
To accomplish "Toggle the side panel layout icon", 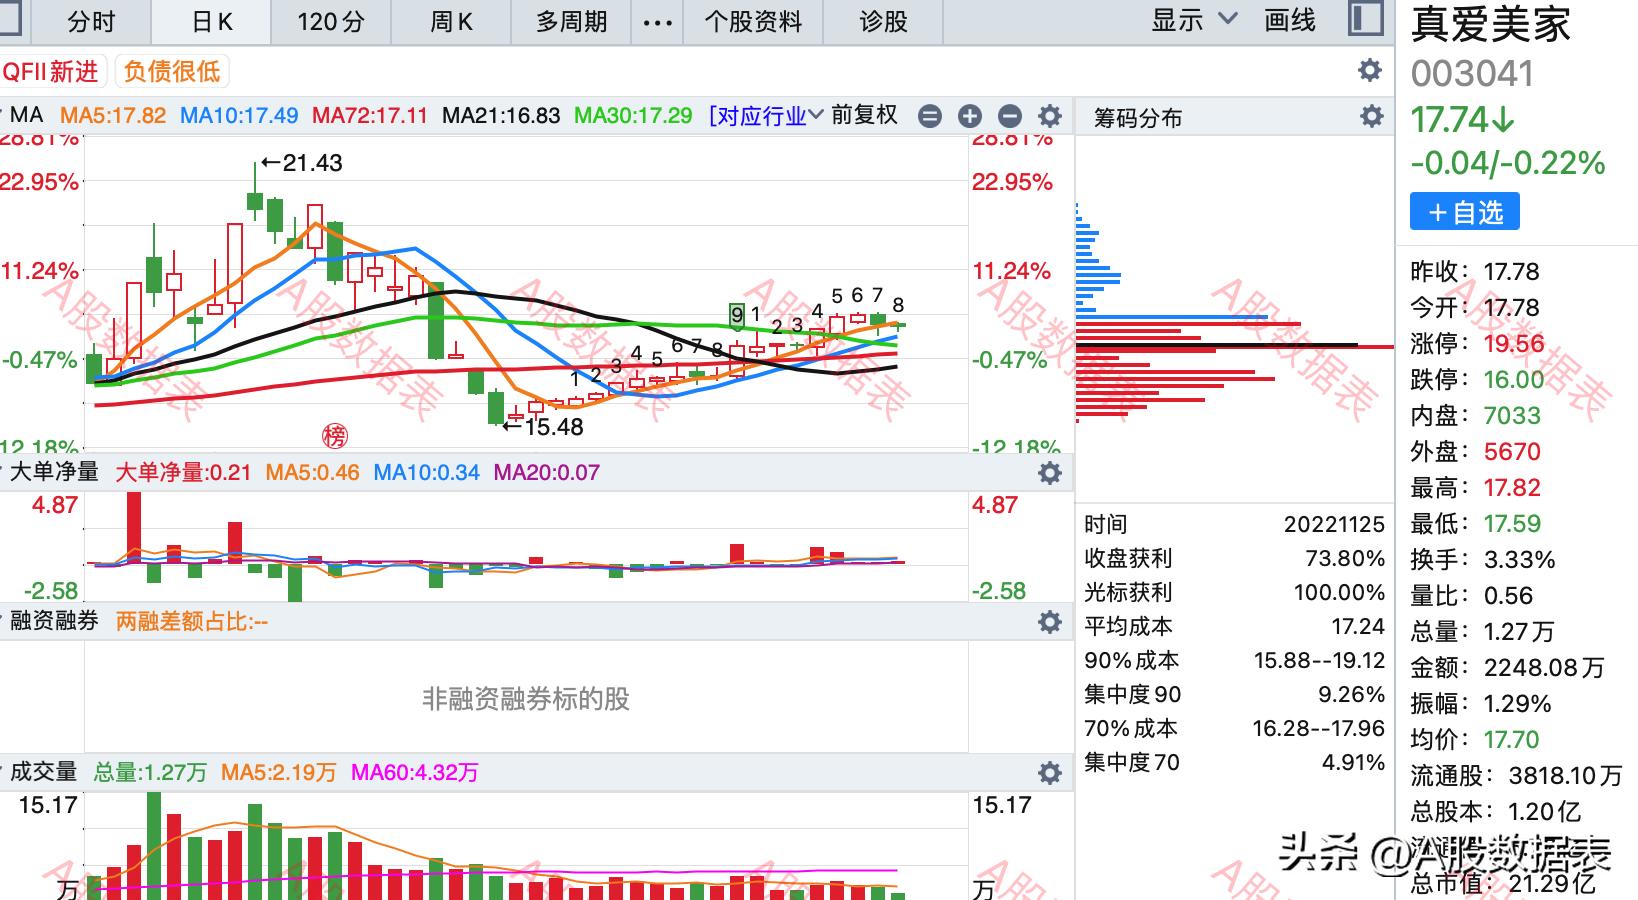I will pyautogui.click(x=1365, y=20).
